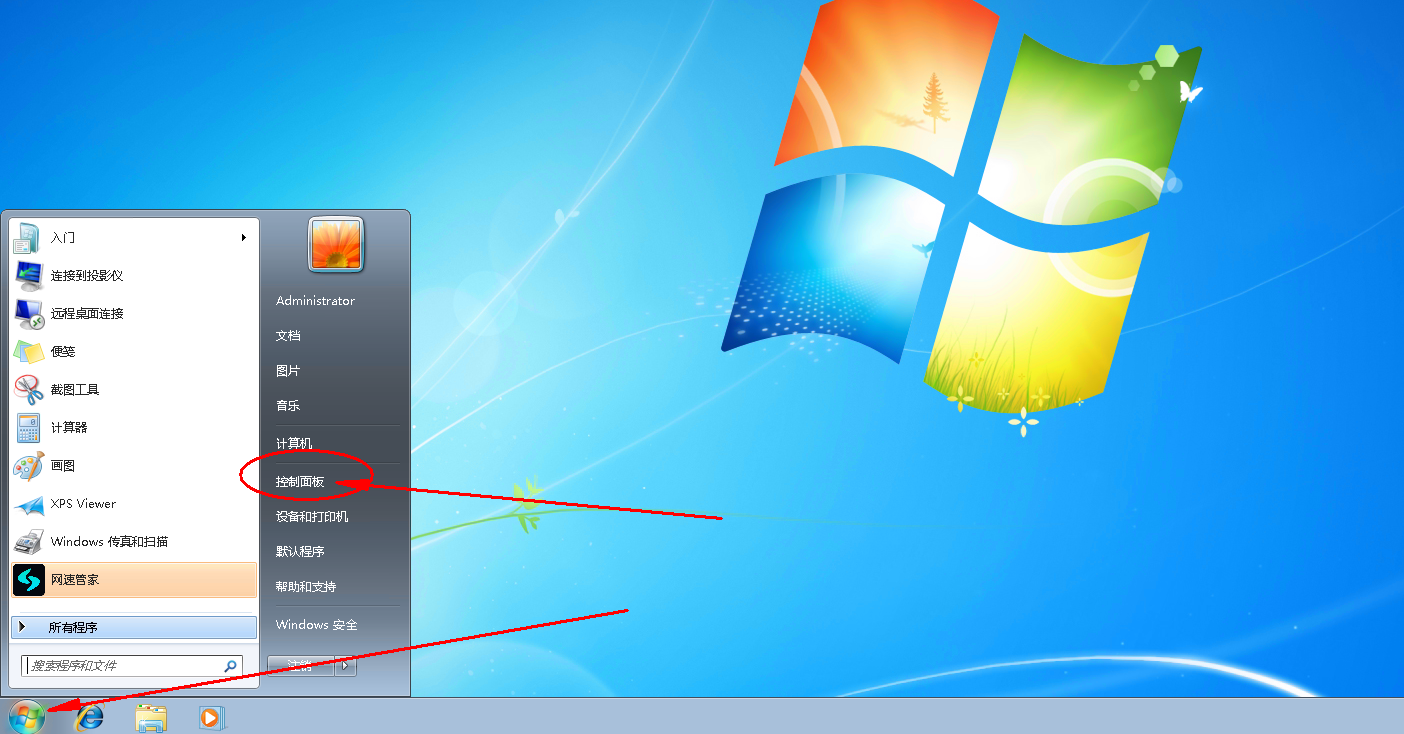Open 帮助和支持 help and support
This screenshot has height=734, width=1404.
click(x=306, y=587)
